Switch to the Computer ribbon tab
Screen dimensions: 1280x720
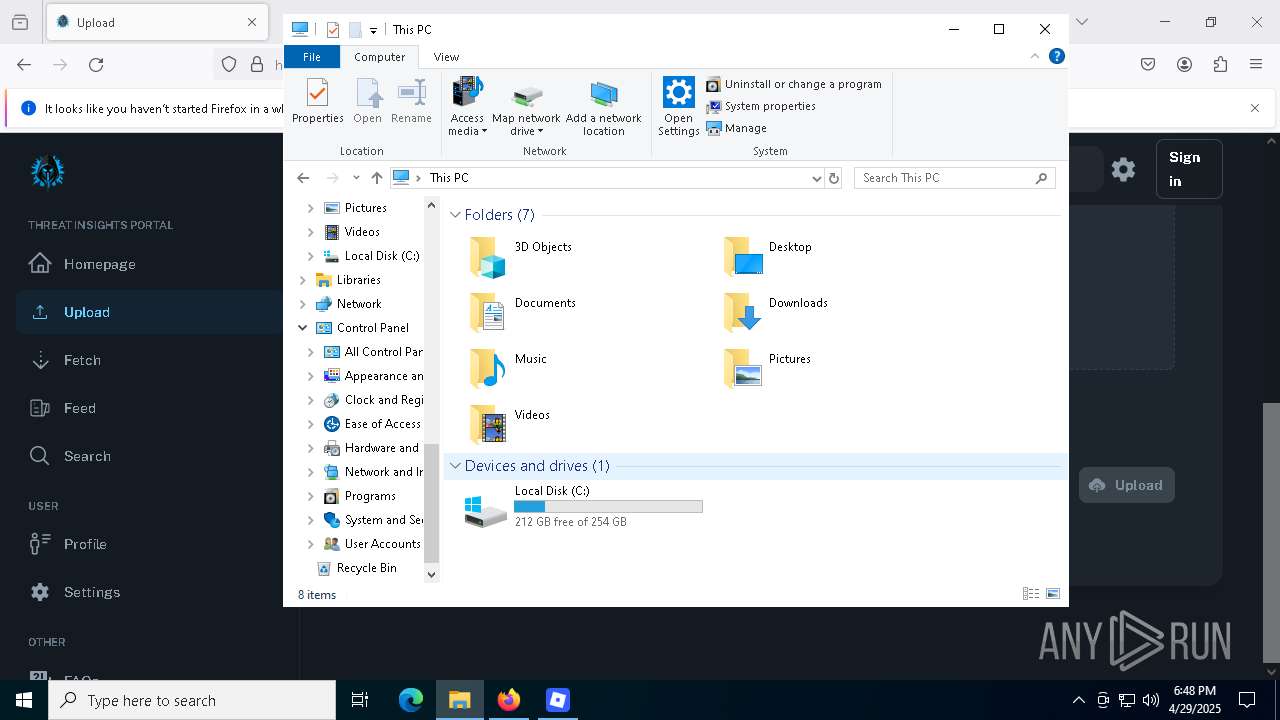coord(380,57)
